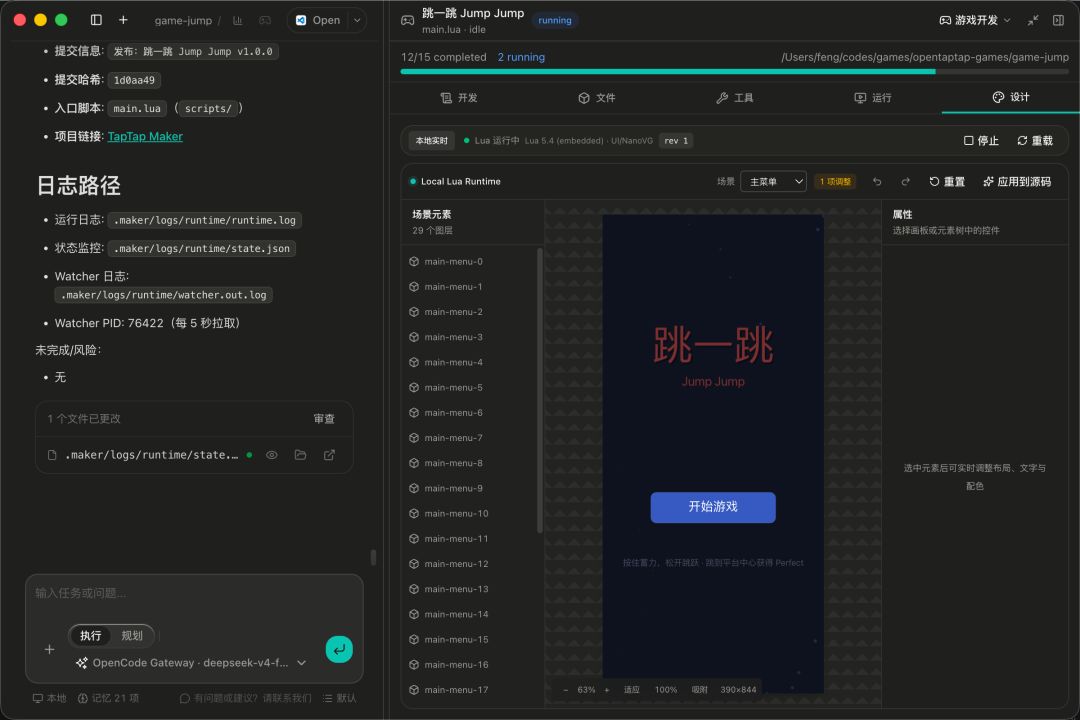
Task: Switch to the 运行 tab
Action: [x=873, y=98]
